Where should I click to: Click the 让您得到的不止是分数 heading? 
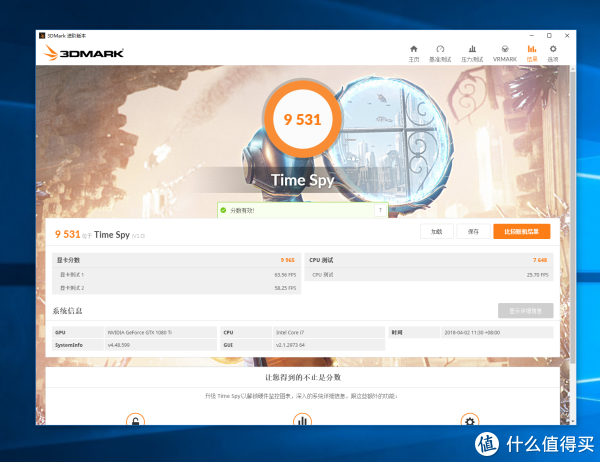point(303,377)
